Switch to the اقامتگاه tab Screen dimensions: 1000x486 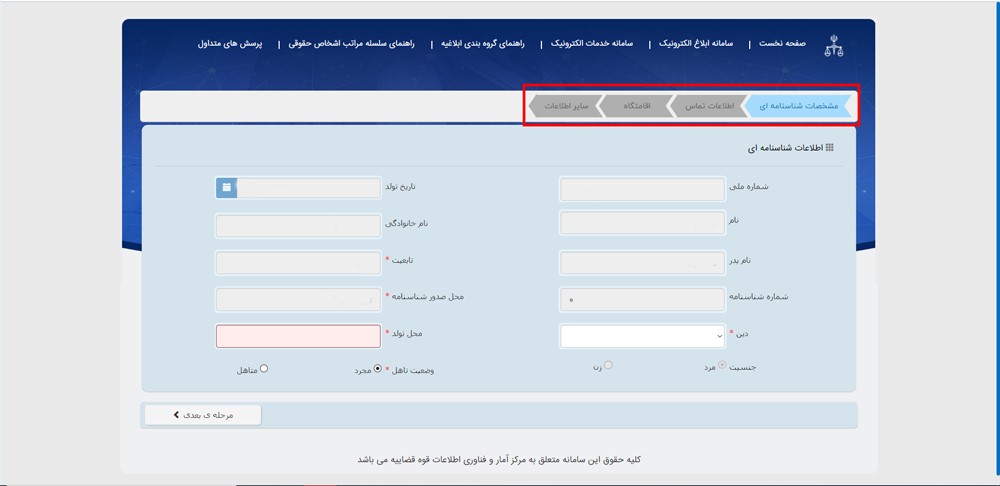pos(637,106)
